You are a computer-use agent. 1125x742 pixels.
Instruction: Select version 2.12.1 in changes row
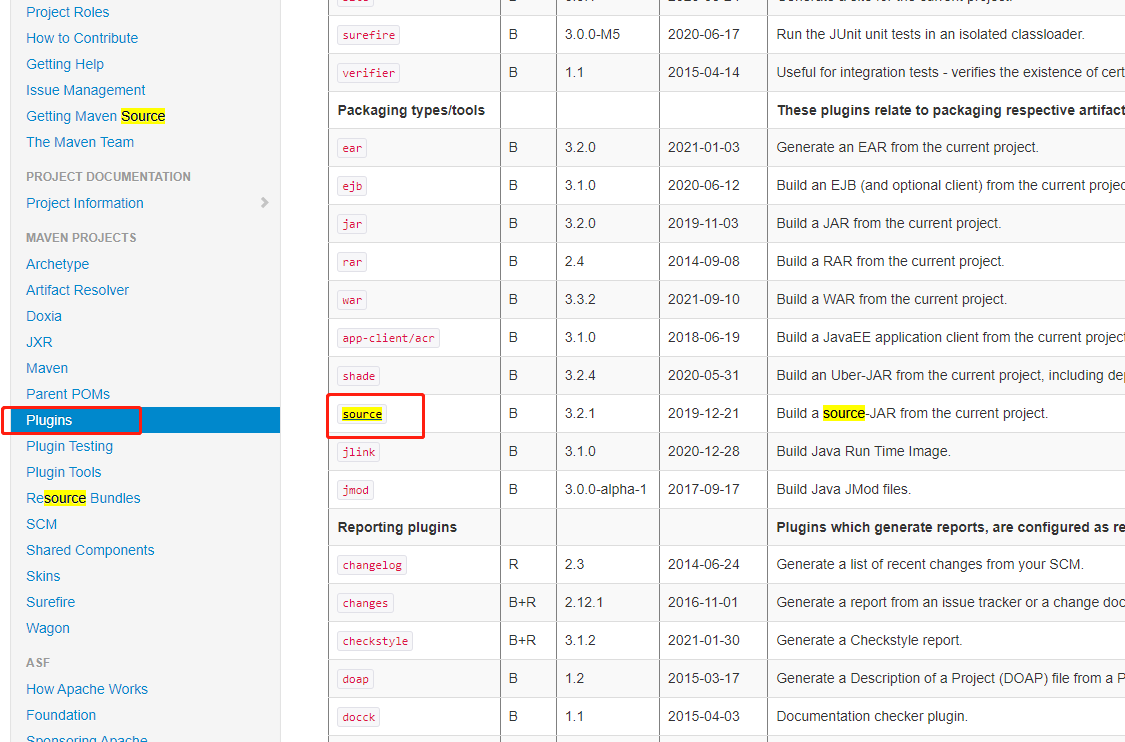point(584,603)
